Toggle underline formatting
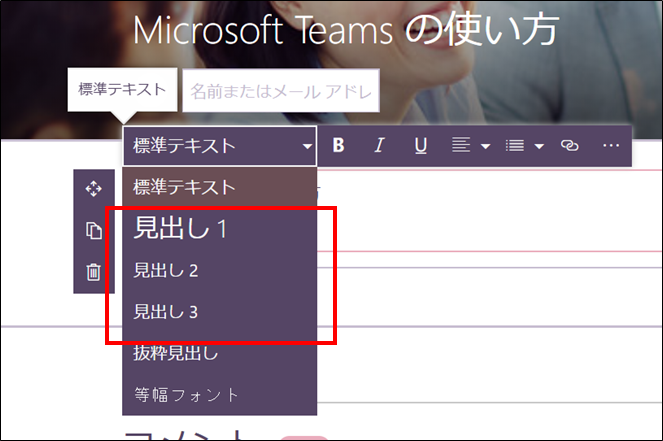This screenshot has height=441, width=663. point(420,146)
